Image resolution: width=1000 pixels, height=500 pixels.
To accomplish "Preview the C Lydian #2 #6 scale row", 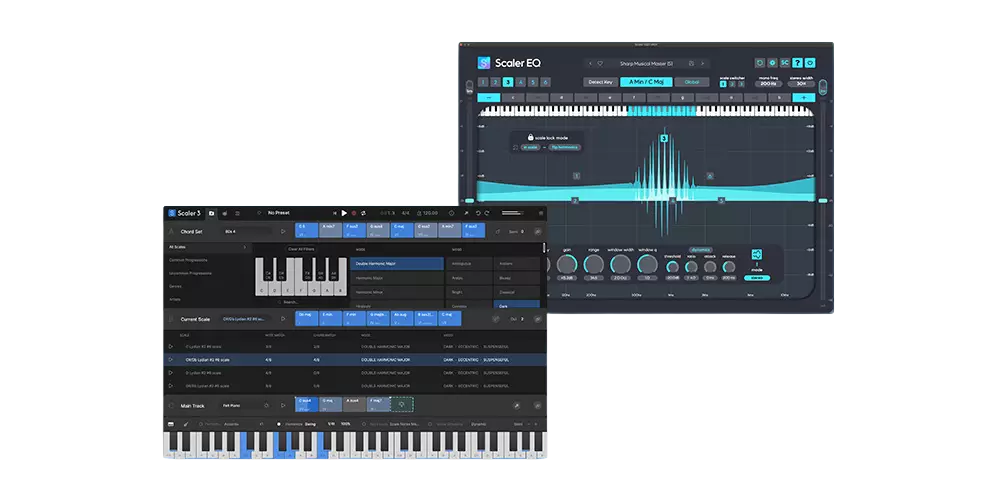I will click(170, 346).
